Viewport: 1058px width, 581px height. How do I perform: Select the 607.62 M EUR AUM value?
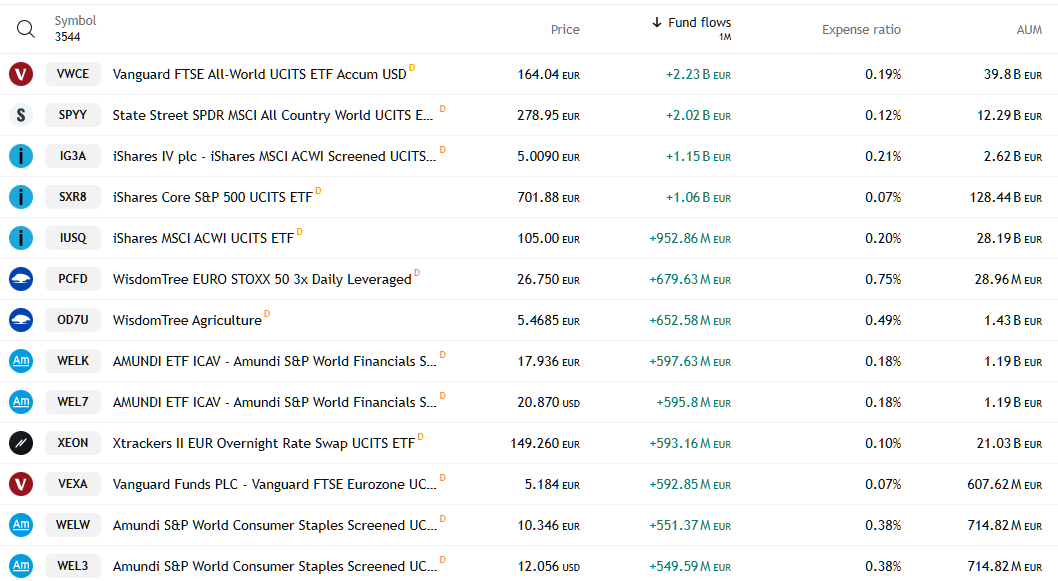pyautogui.click(x=1005, y=485)
